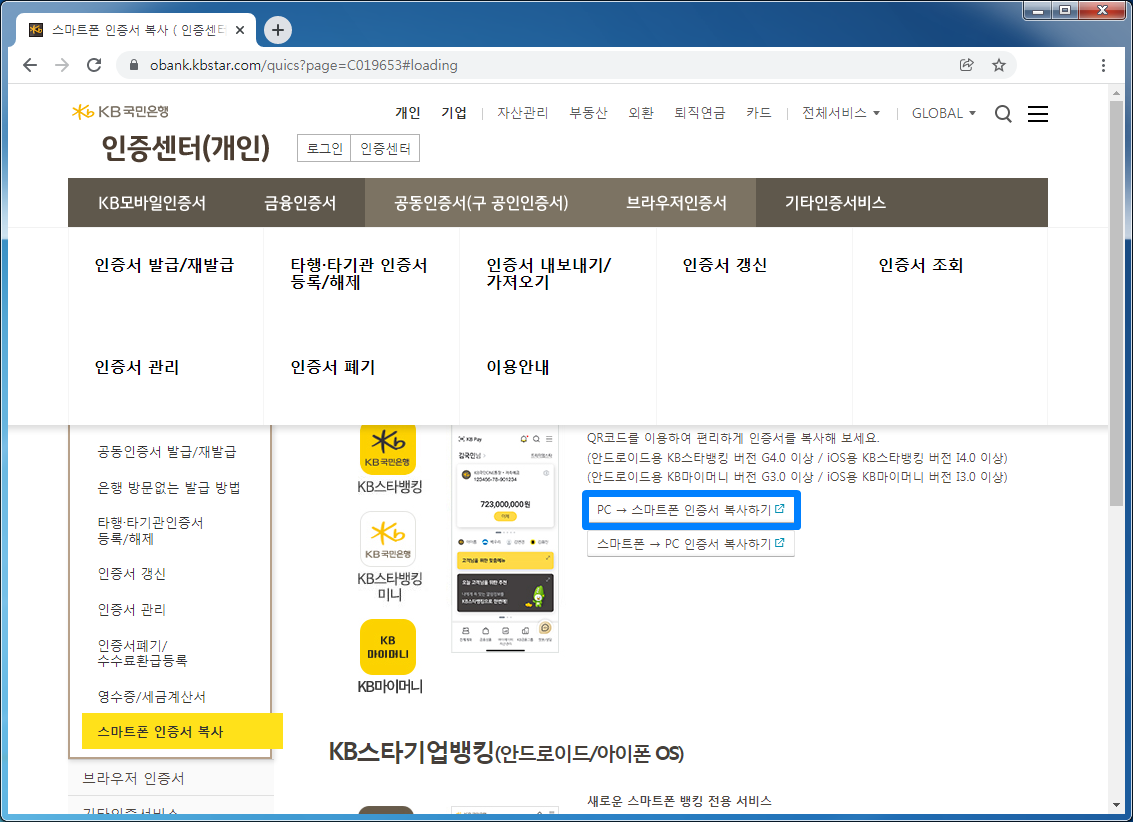Image resolution: width=1133 pixels, height=822 pixels.
Task: Open 인증서 조회 in mega menu
Action: (921, 265)
